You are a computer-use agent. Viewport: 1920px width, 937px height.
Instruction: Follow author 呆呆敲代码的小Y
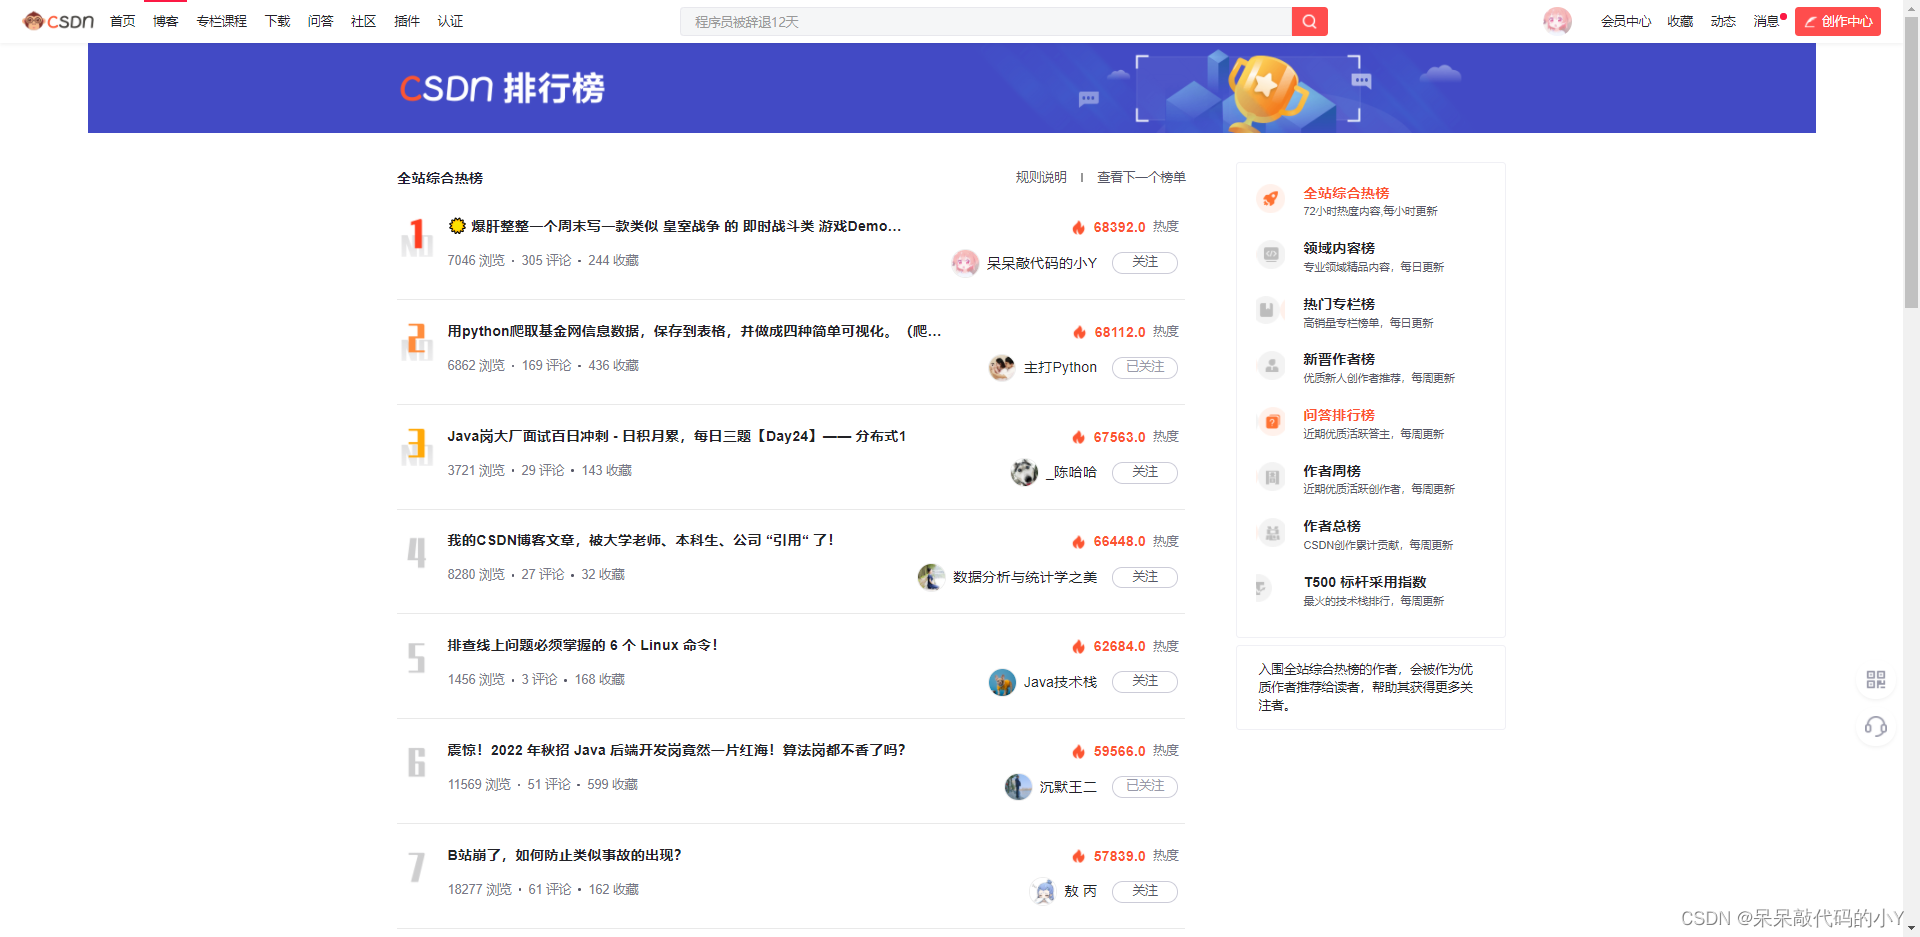point(1145,262)
